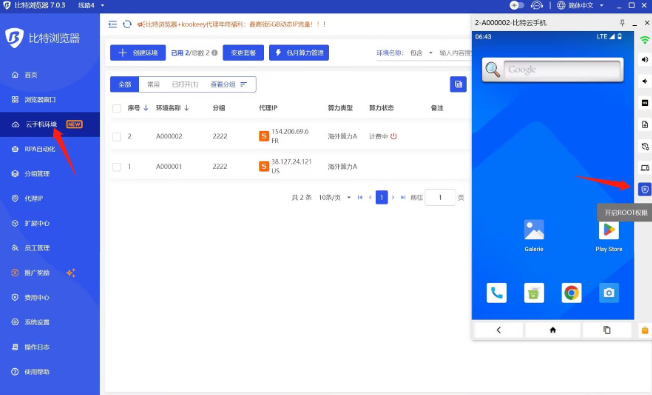Sort by 环境名称 column arrow
This screenshot has width=652, height=395.
(x=187, y=108)
